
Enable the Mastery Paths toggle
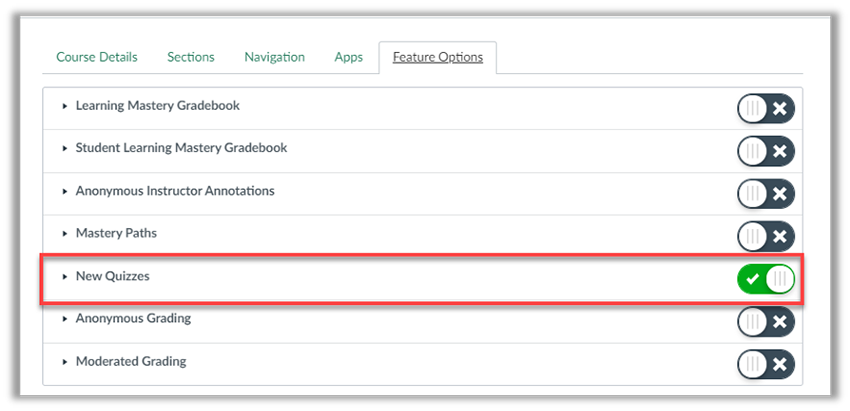click(766, 236)
